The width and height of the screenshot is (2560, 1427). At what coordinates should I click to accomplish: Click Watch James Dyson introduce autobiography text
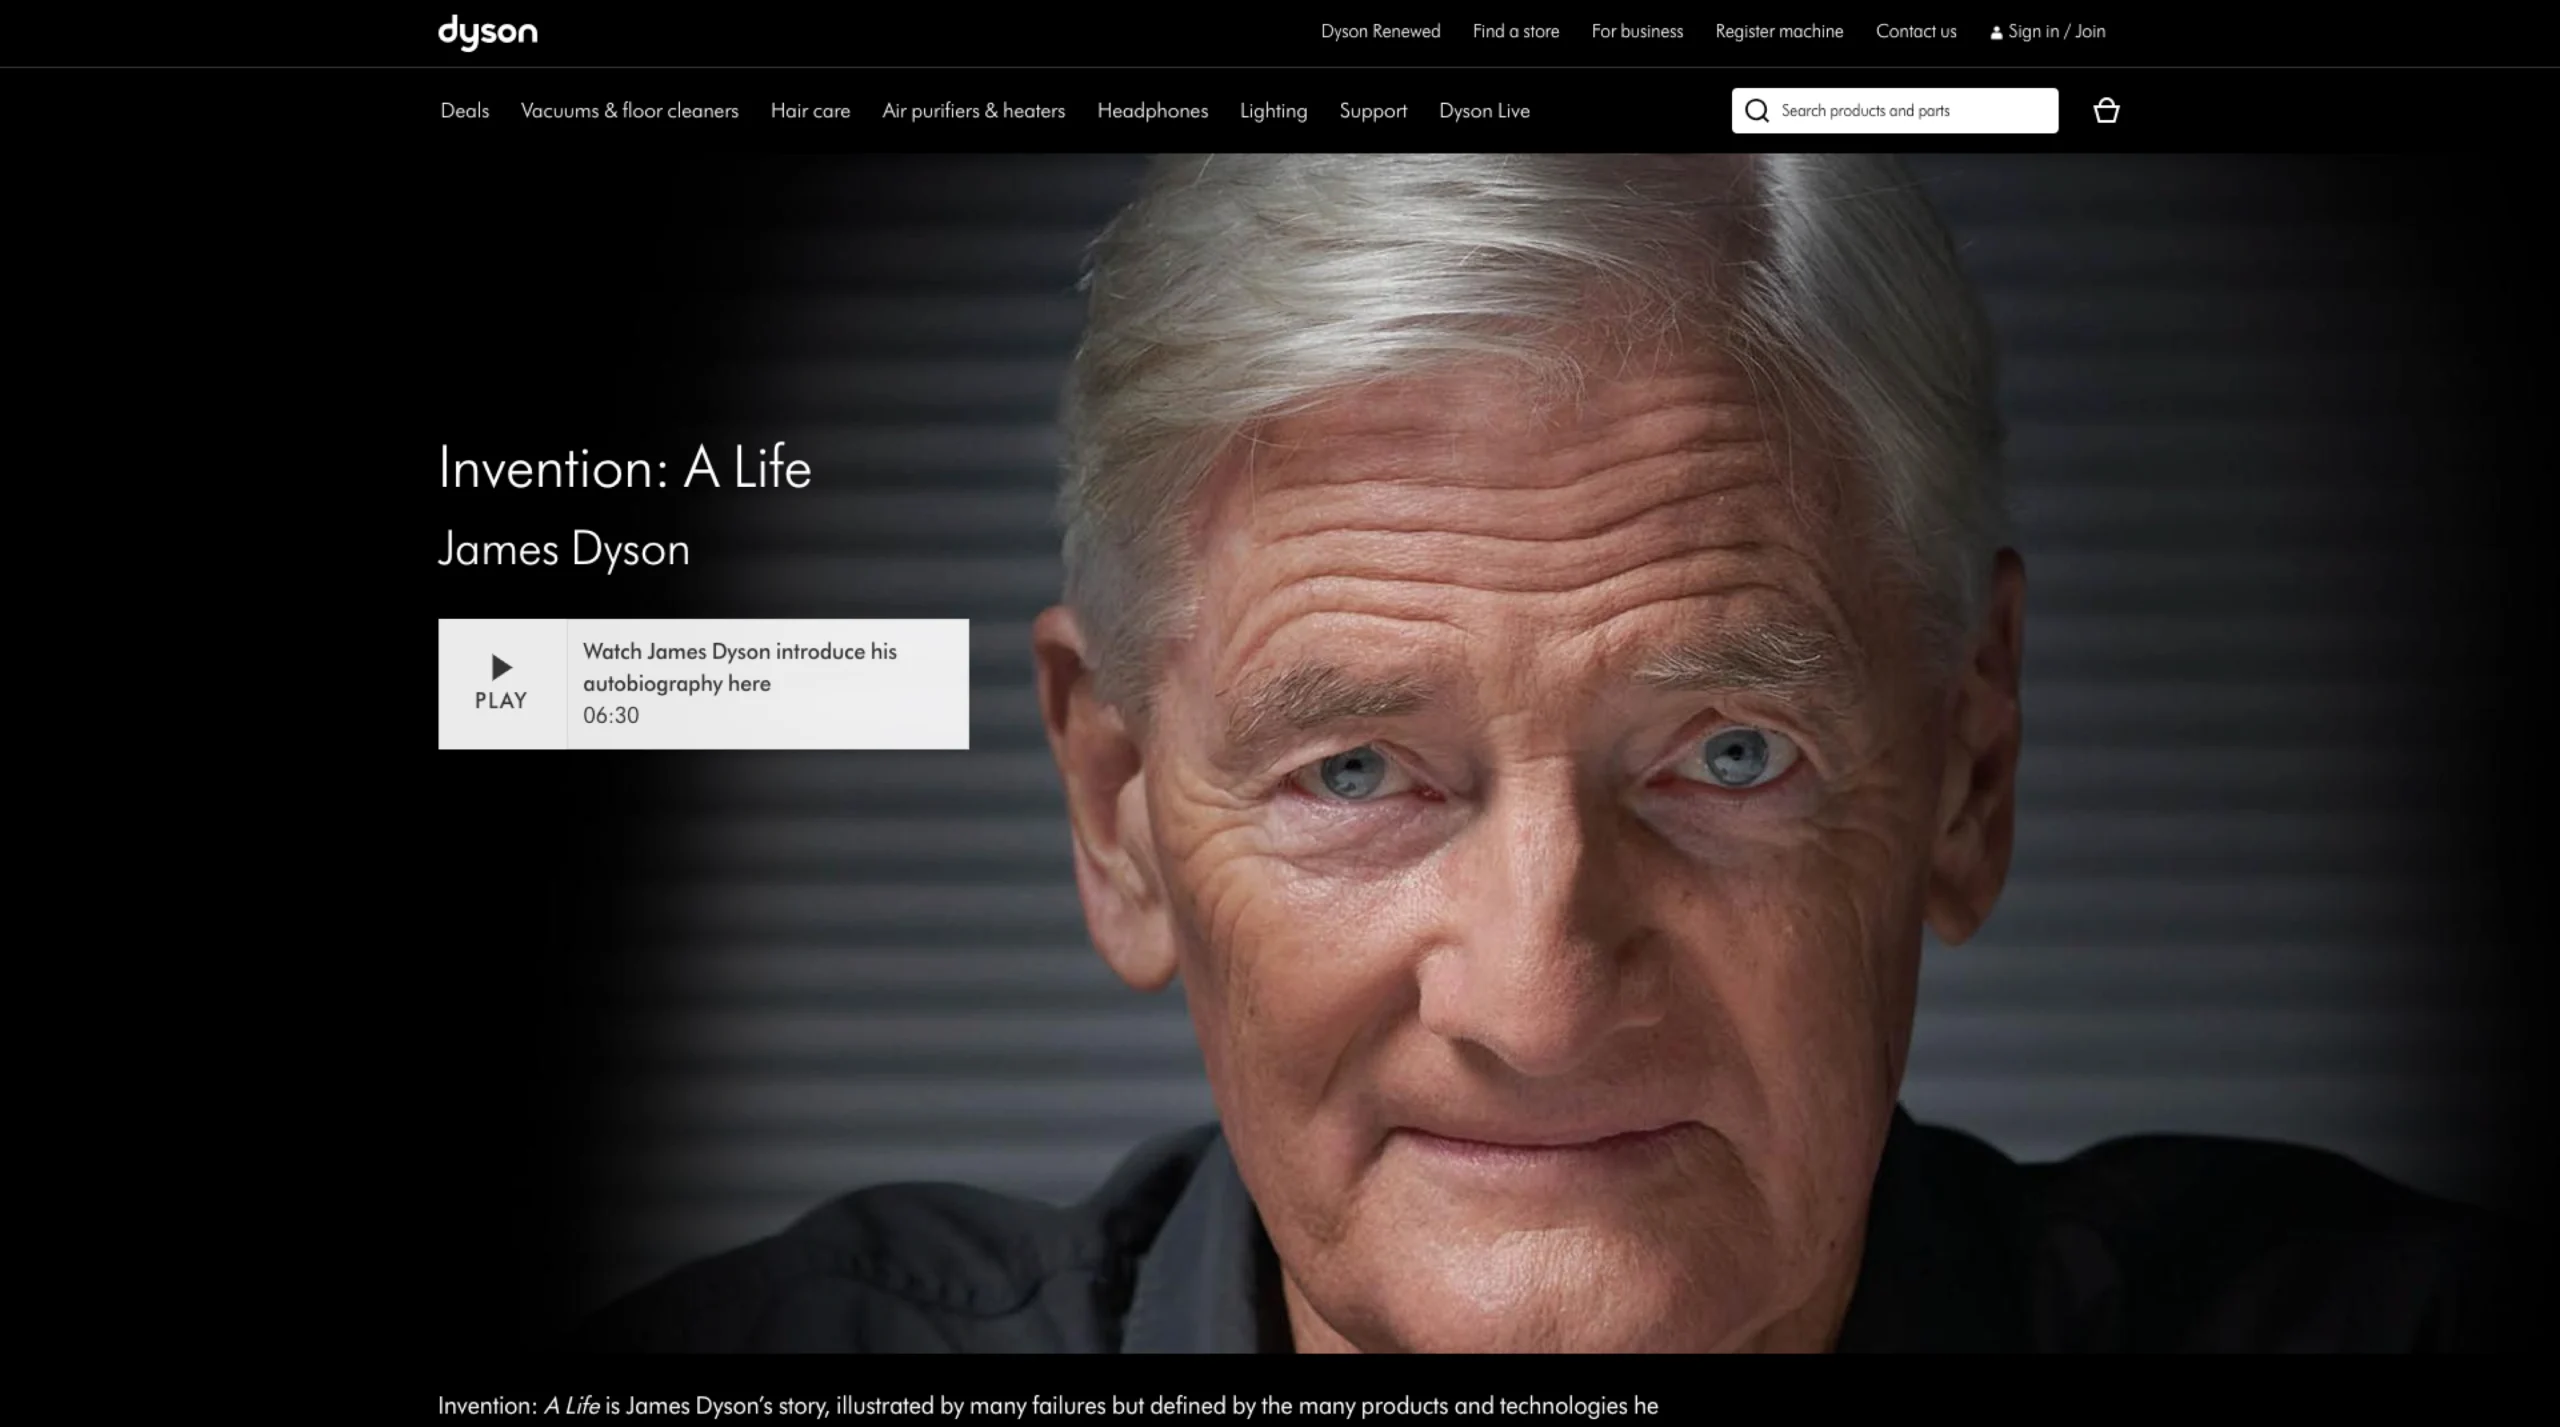740,667
